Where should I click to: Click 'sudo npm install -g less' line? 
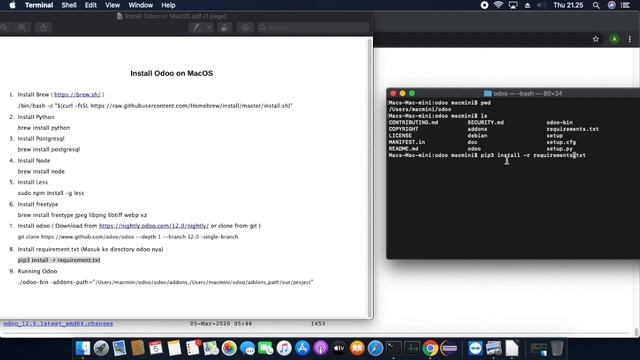point(51,193)
